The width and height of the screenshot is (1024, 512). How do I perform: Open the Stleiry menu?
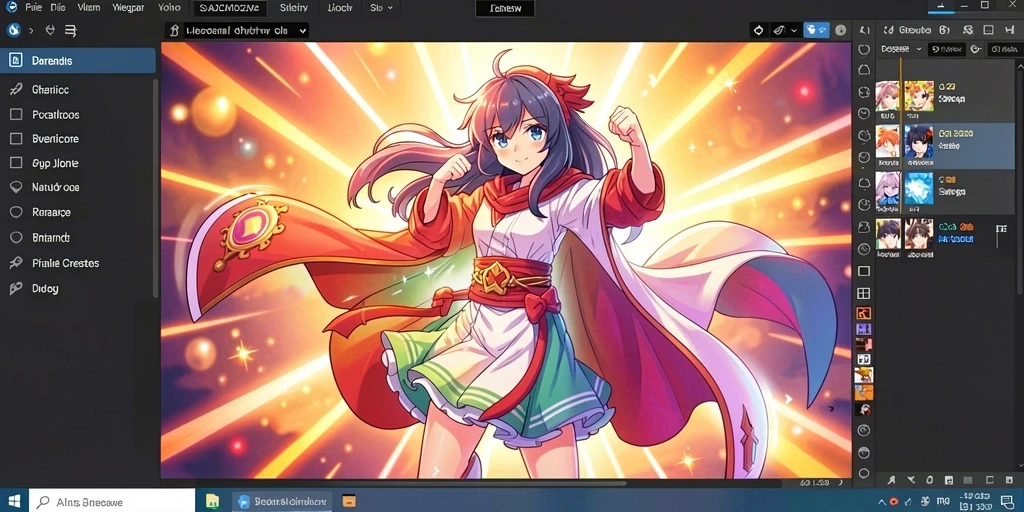[293, 8]
